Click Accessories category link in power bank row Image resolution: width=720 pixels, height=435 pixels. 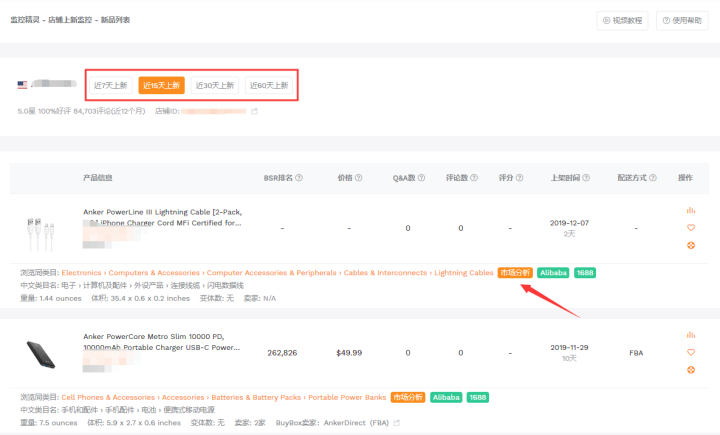click(183, 397)
